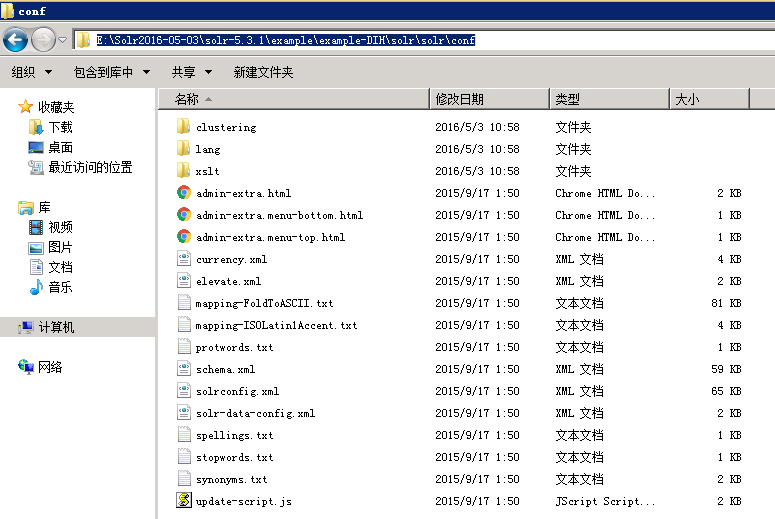Select the clustering folder name

[x=226, y=128]
